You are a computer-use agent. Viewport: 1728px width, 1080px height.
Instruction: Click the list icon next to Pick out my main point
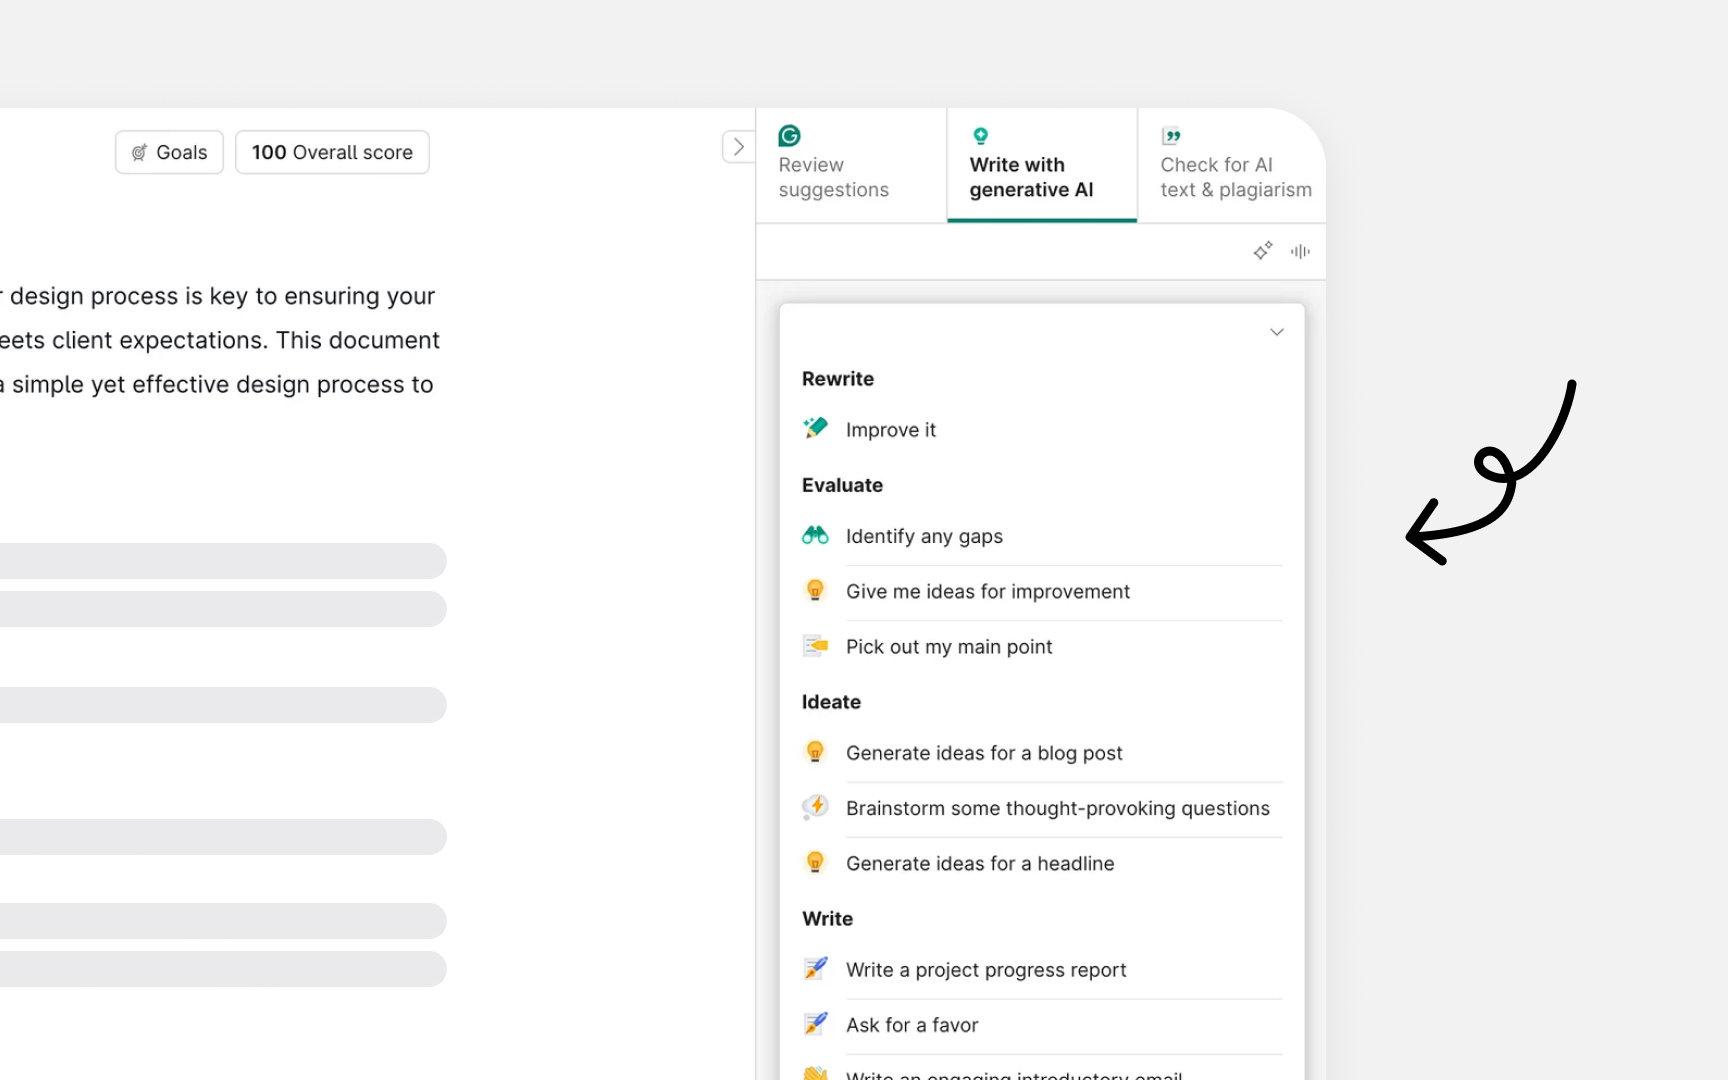coord(815,645)
